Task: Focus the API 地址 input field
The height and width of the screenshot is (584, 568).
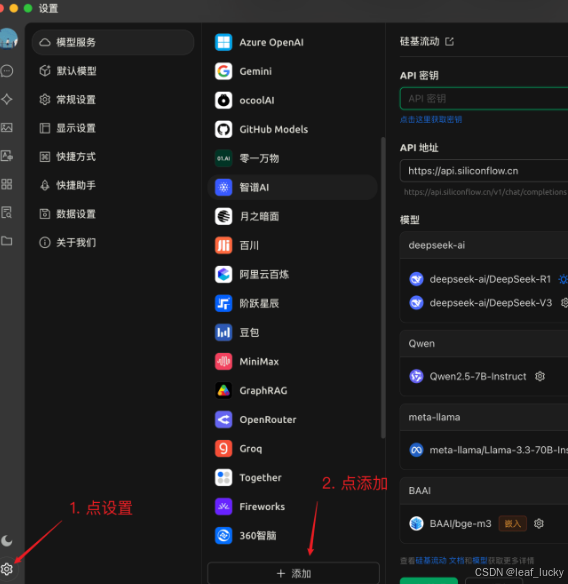Action: (484, 171)
